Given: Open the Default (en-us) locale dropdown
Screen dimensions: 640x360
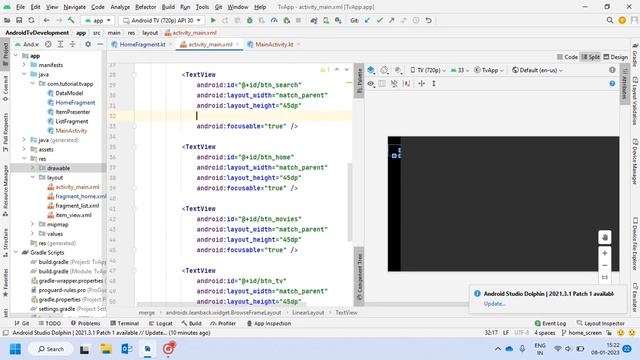Looking at the screenshot, I should (537, 70).
